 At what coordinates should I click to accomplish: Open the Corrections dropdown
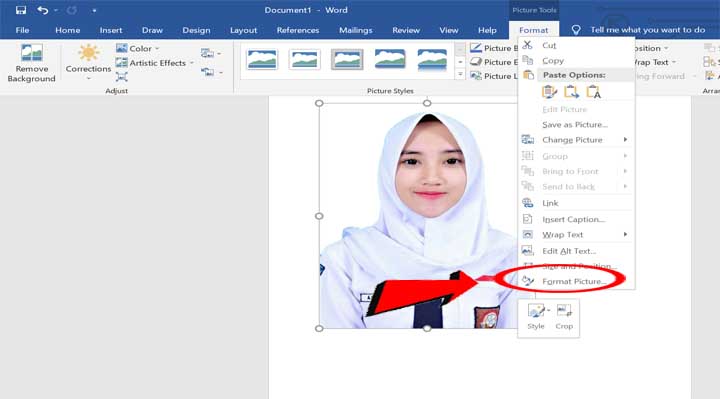point(88,62)
